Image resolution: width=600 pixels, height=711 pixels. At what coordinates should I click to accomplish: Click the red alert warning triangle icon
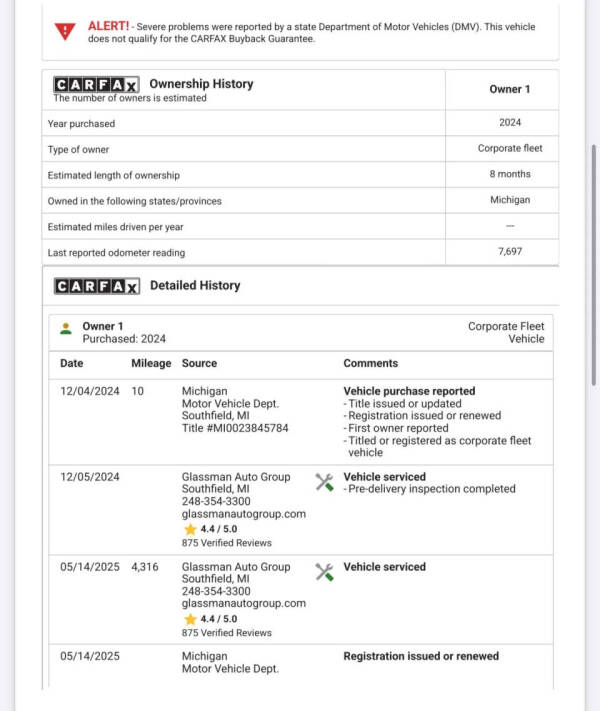coord(67,31)
